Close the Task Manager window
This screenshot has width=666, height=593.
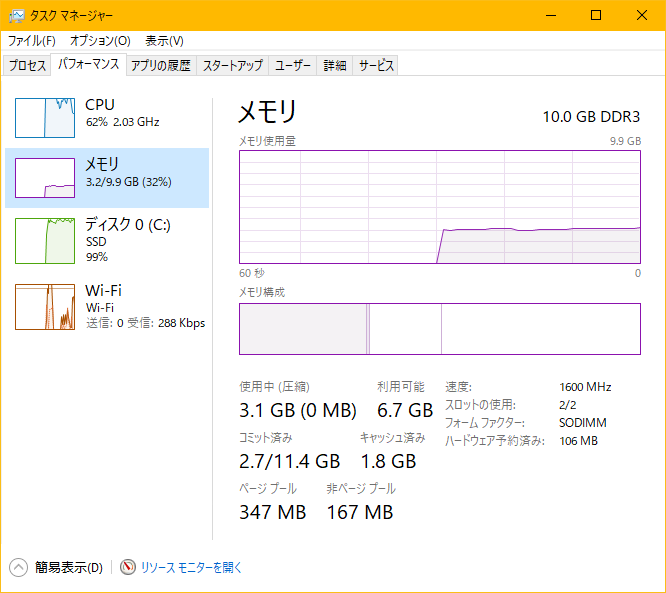click(x=642, y=15)
